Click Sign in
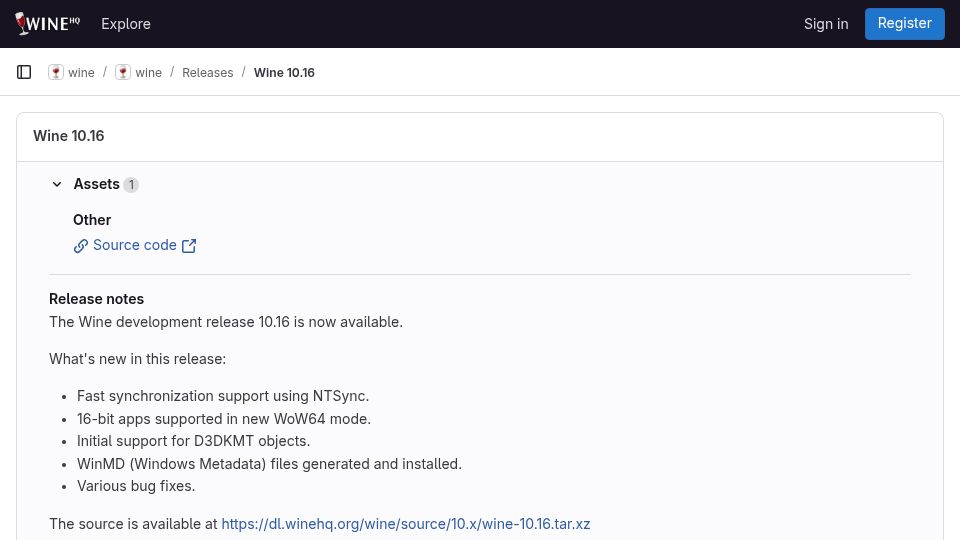Image resolution: width=960 pixels, height=540 pixels. 826,24
